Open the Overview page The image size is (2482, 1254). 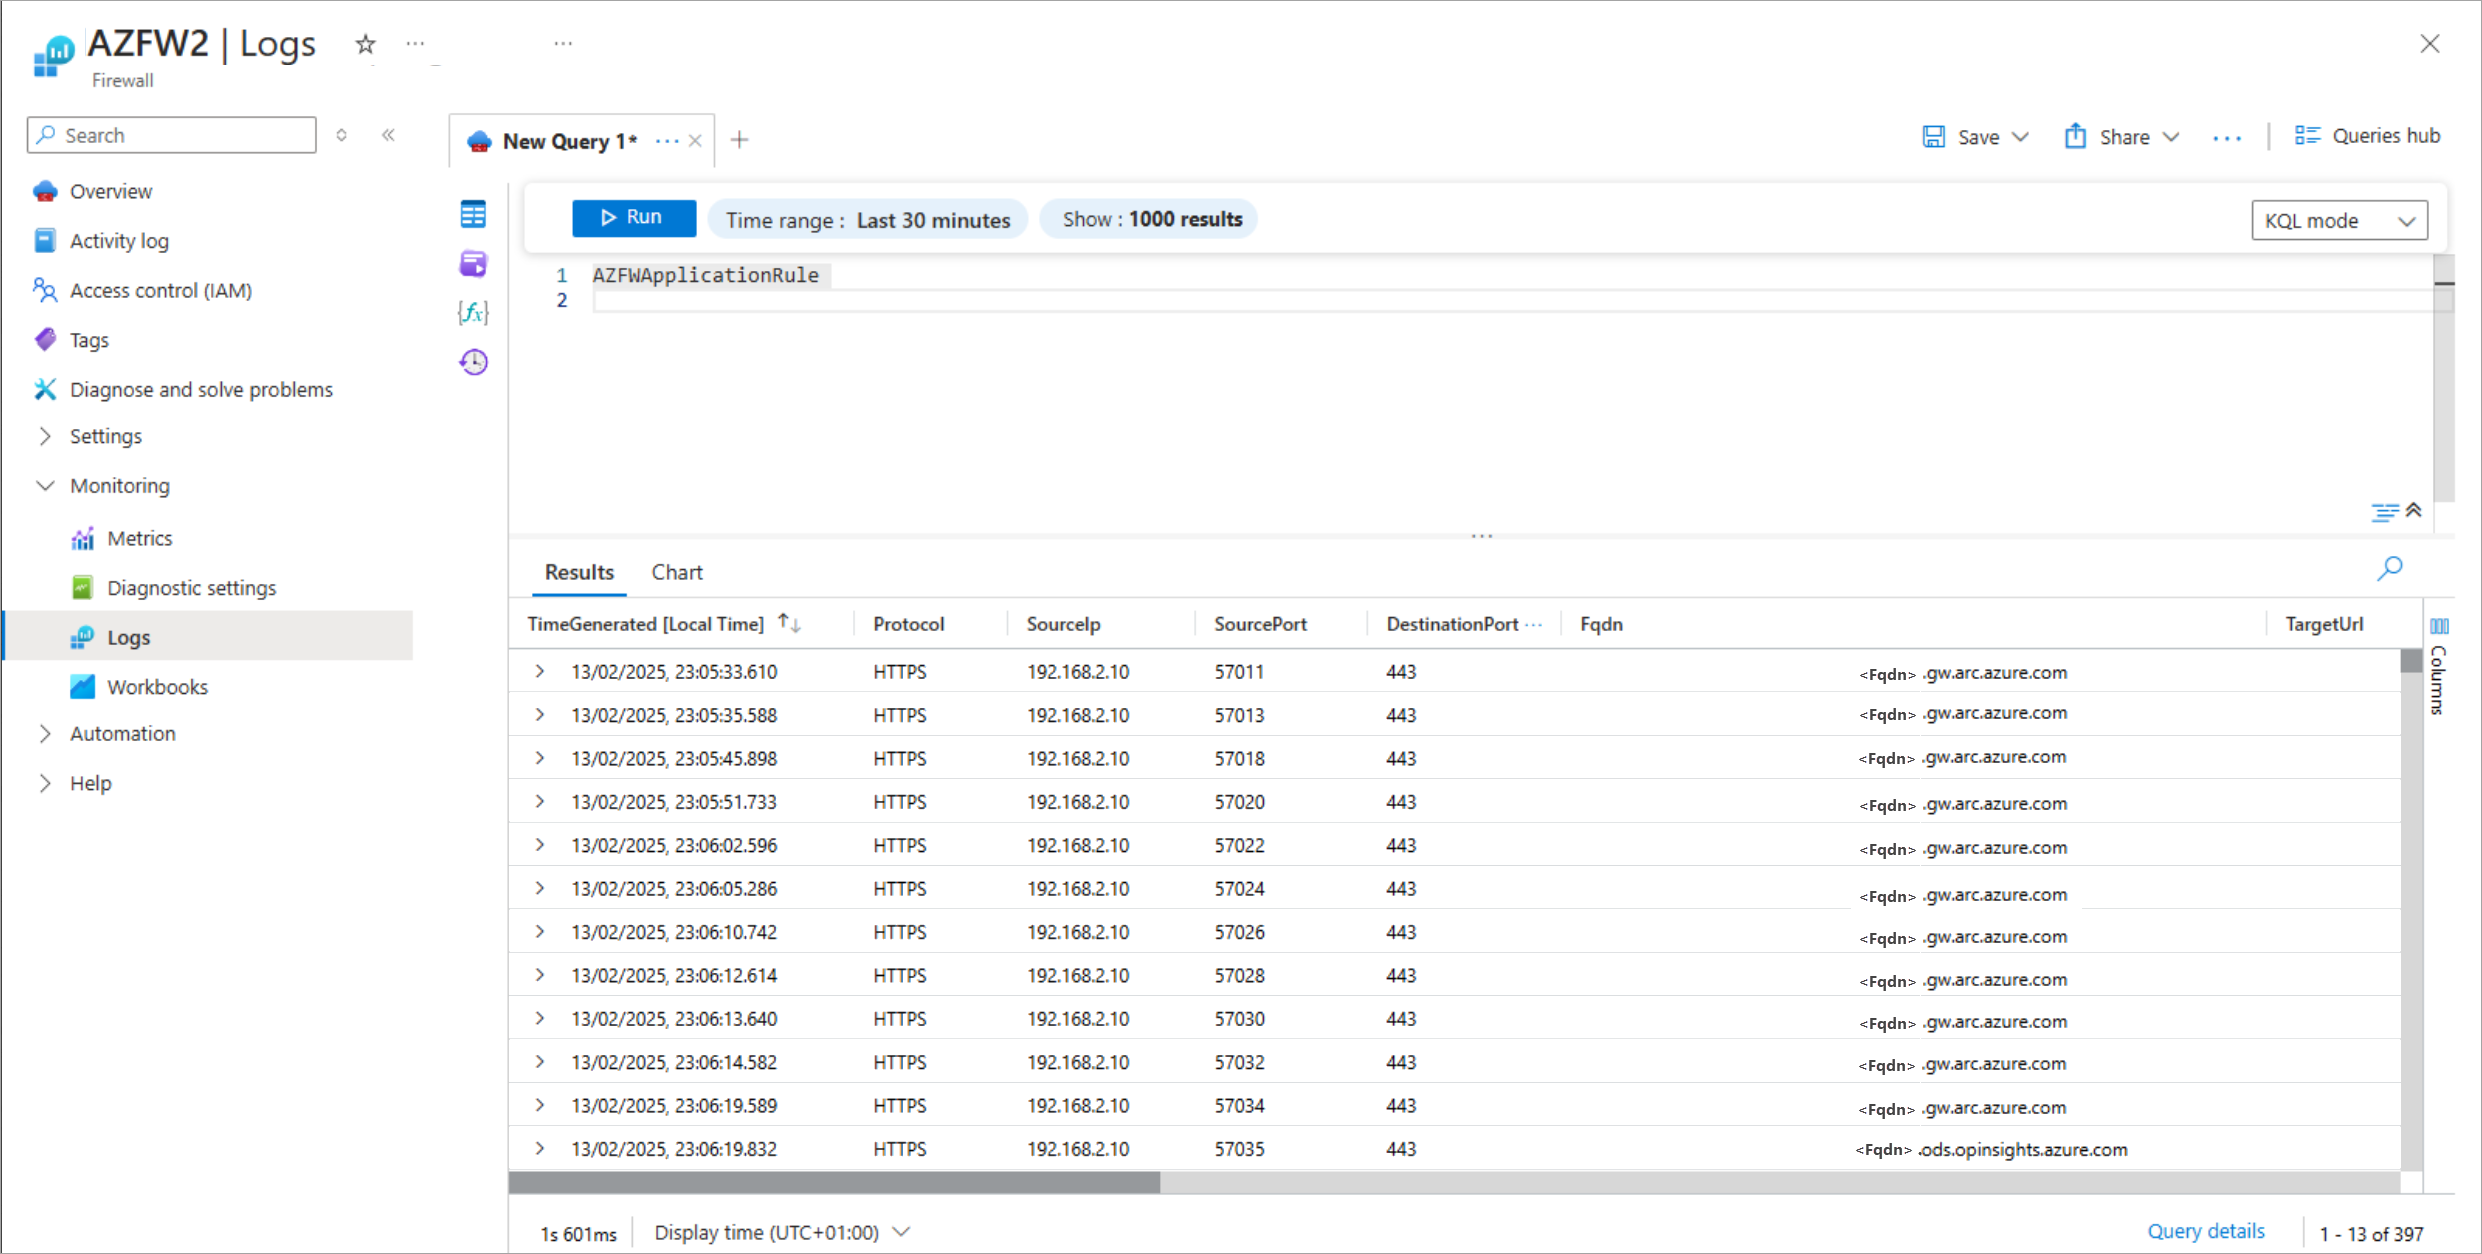click(111, 191)
